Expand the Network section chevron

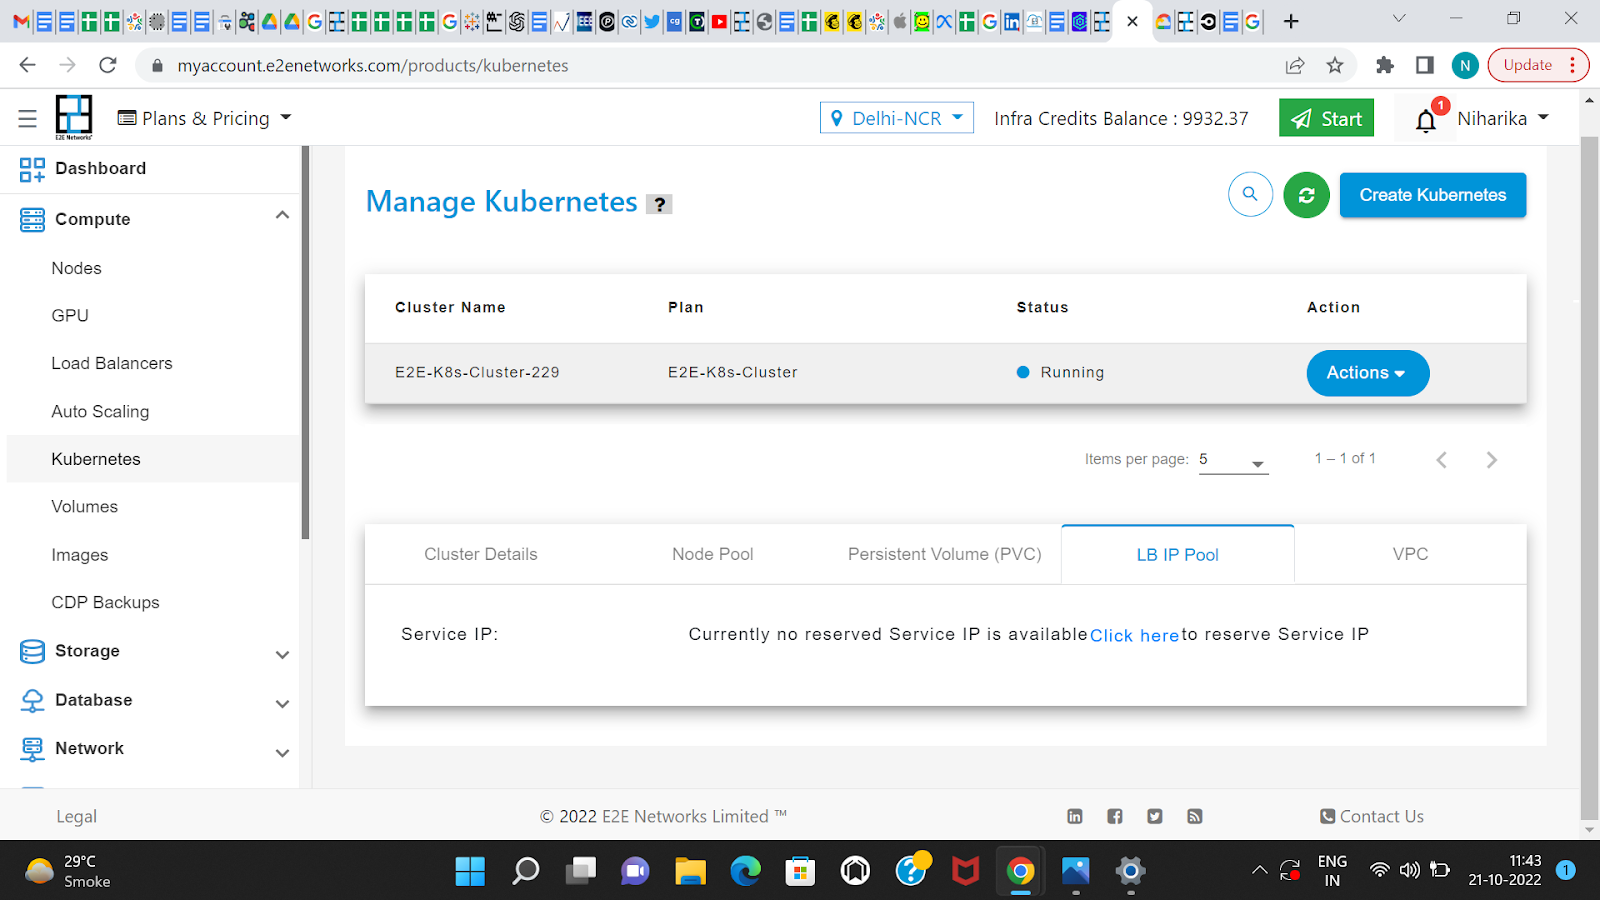point(283,753)
